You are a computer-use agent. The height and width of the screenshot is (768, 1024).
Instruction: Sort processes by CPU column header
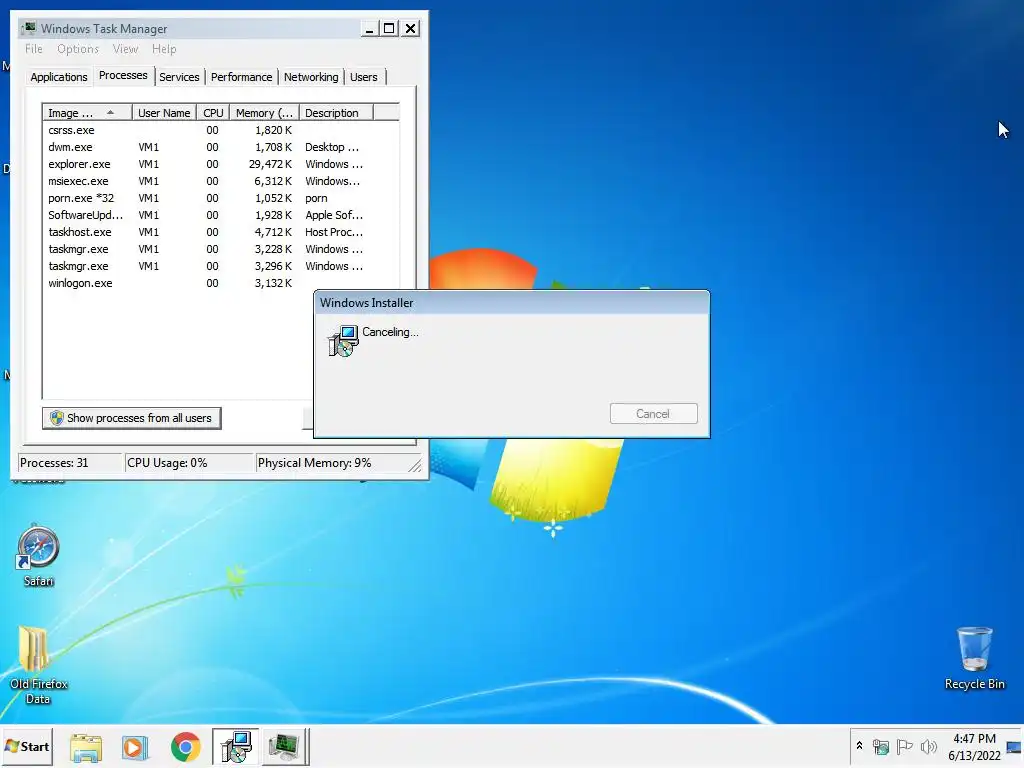213,113
